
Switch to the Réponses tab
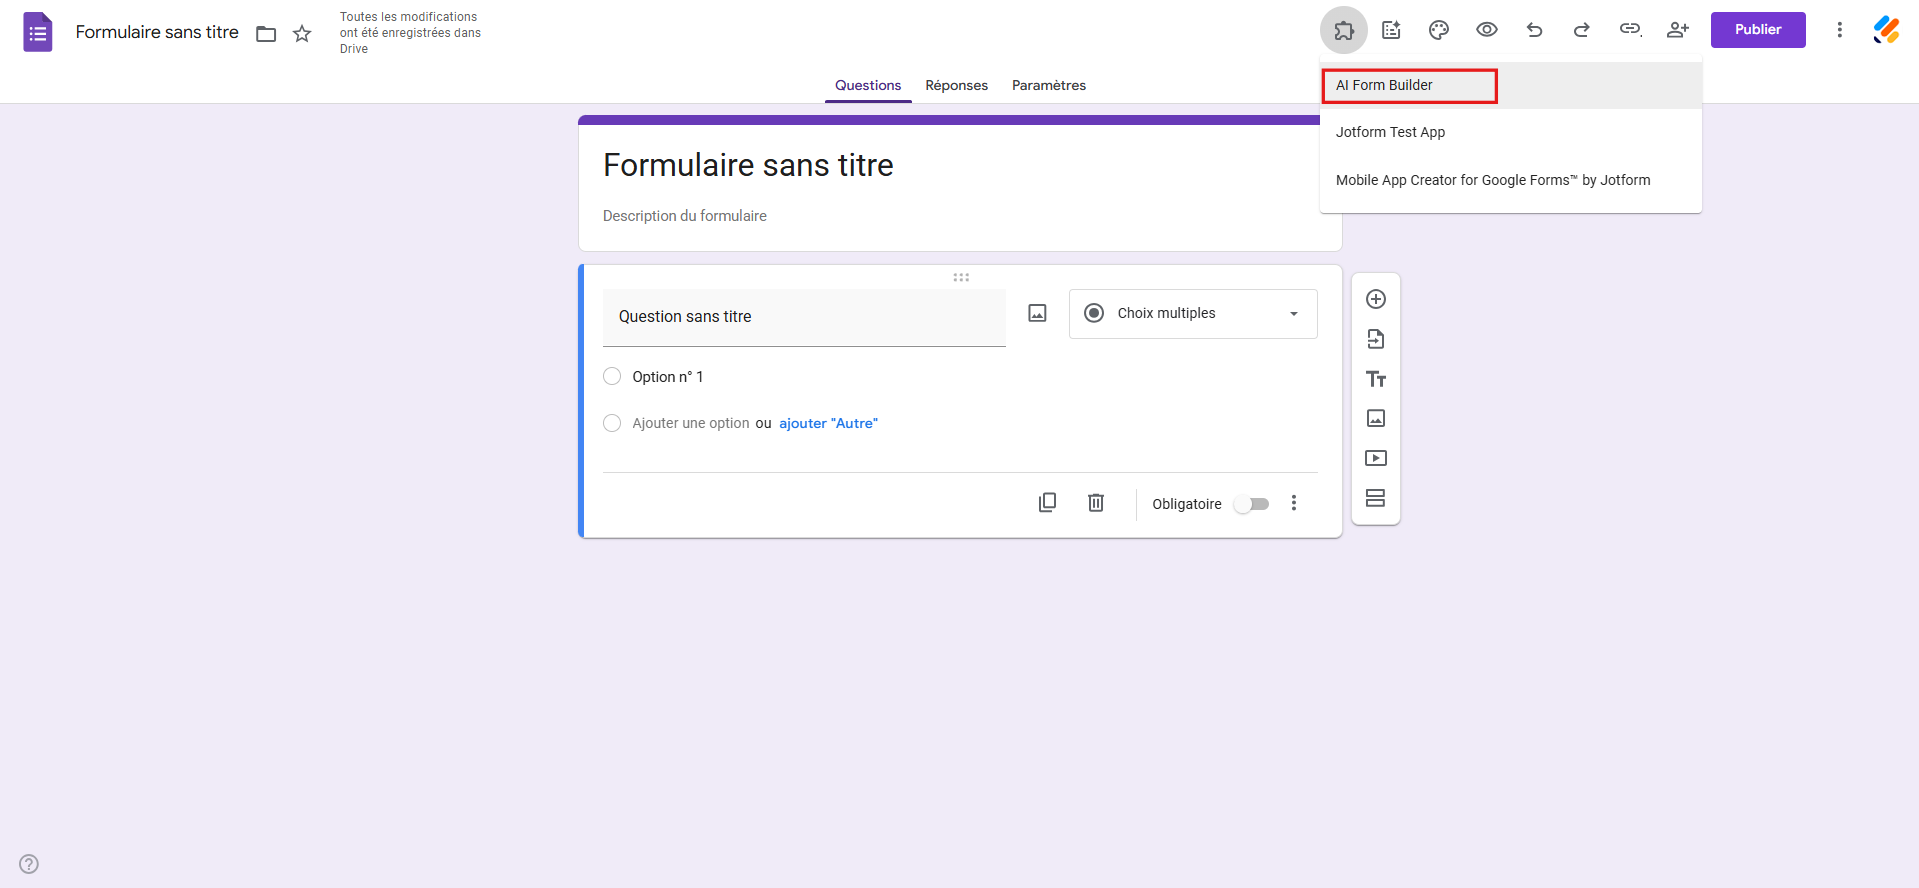click(957, 85)
